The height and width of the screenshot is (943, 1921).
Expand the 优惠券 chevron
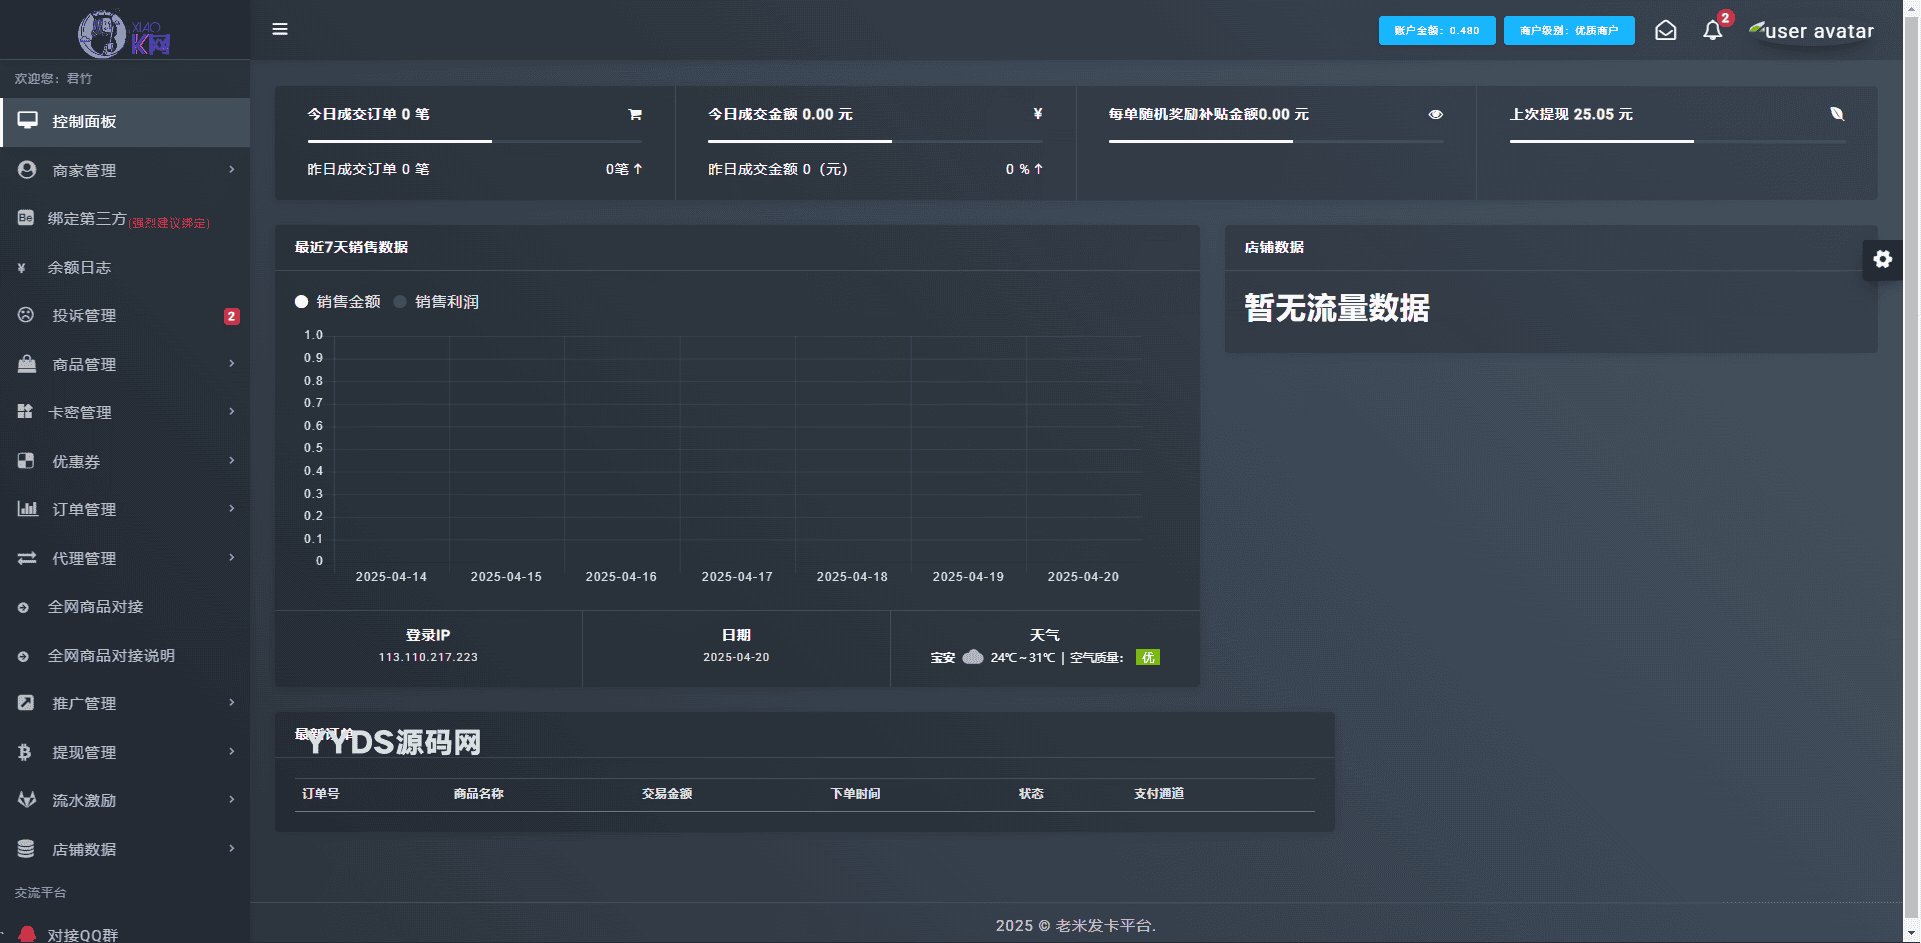232,460
